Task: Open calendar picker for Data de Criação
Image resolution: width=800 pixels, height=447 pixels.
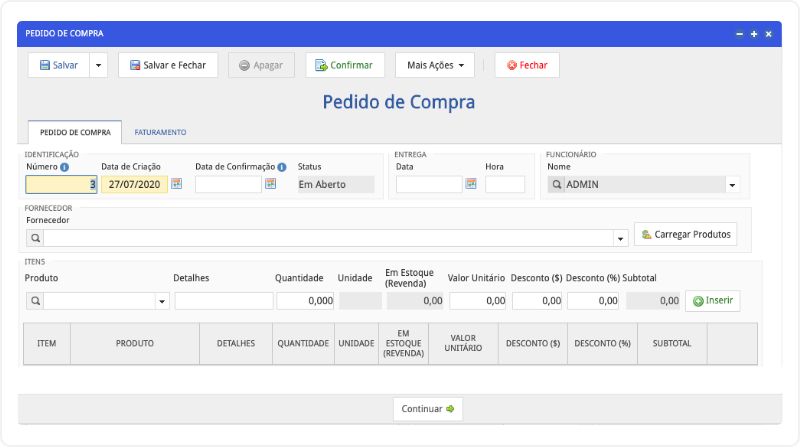Action: click(x=177, y=184)
